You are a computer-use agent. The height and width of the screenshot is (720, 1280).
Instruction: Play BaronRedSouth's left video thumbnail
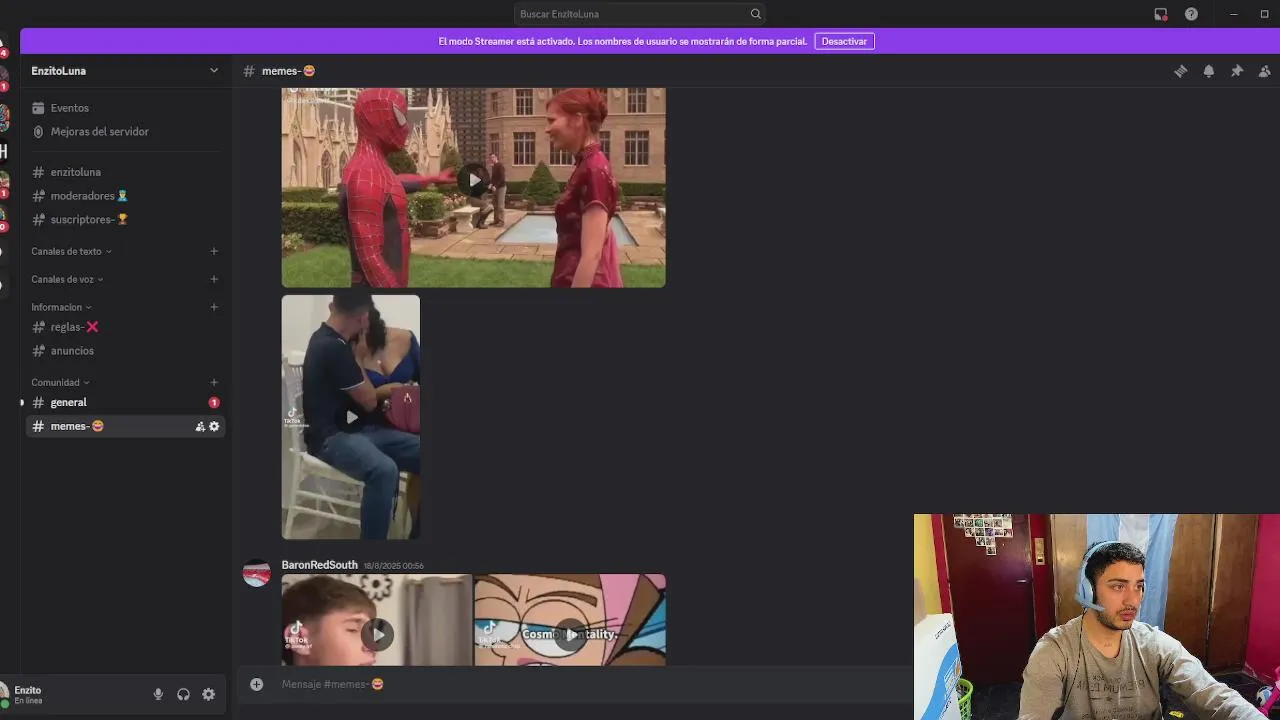click(x=377, y=633)
